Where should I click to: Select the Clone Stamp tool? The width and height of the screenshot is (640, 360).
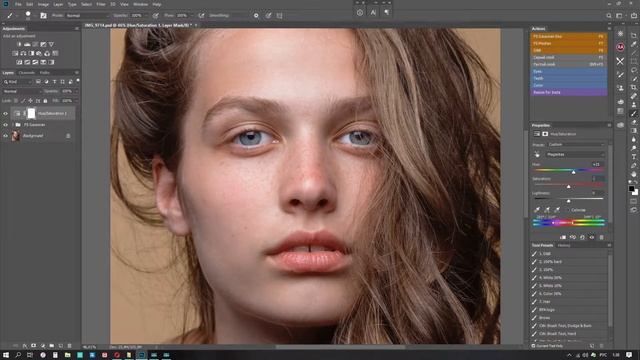[x=633, y=104]
